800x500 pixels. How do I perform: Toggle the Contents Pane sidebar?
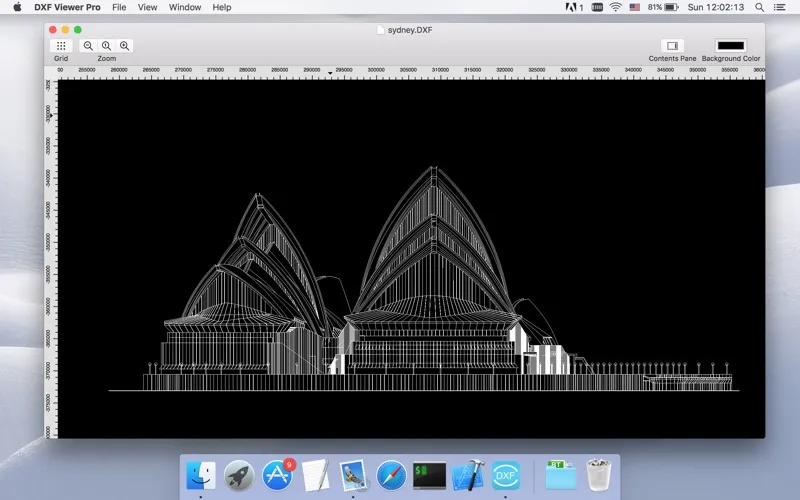(672, 46)
